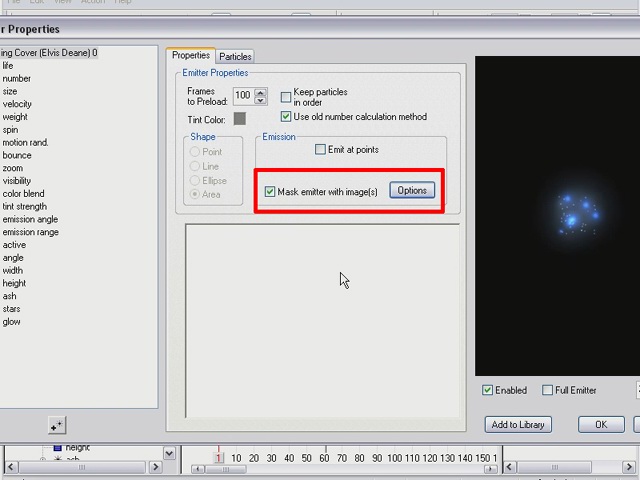Tick the Emit at points checkbox
Image resolution: width=640 pixels, height=480 pixels.
[x=320, y=150]
